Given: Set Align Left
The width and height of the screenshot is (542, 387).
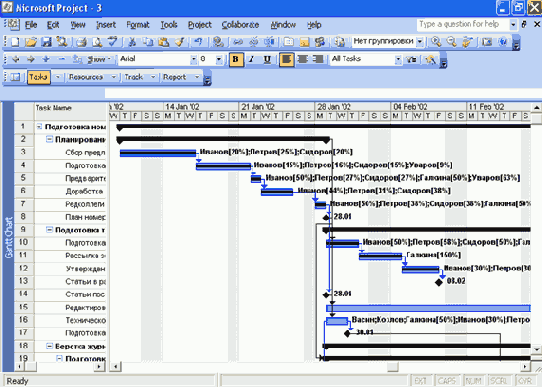Looking at the screenshot, I should (x=287, y=59).
